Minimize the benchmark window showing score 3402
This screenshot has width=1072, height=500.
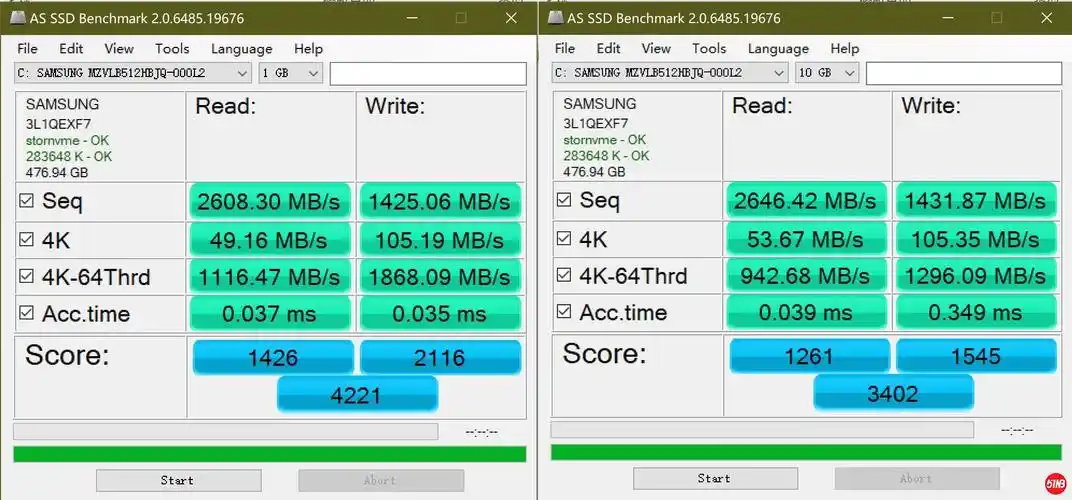[x=941, y=18]
